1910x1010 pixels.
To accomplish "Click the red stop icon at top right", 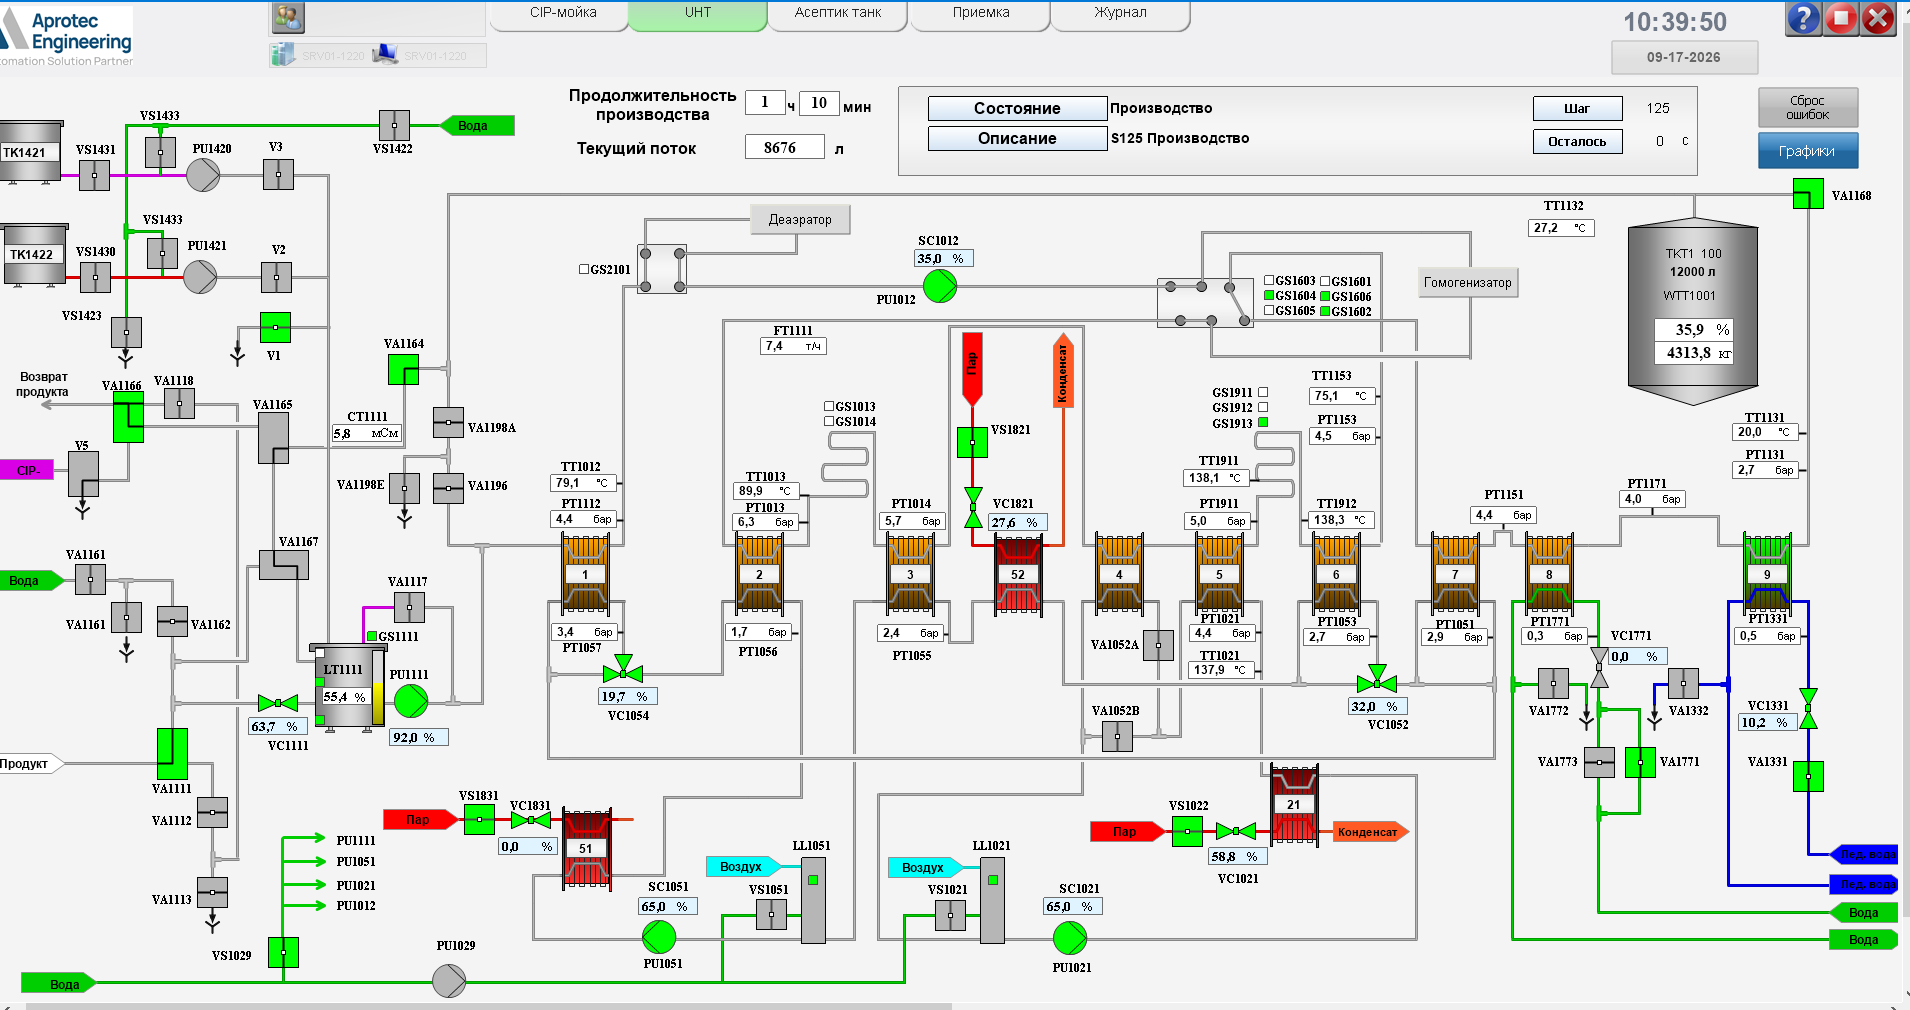I will coord(1841,18).
